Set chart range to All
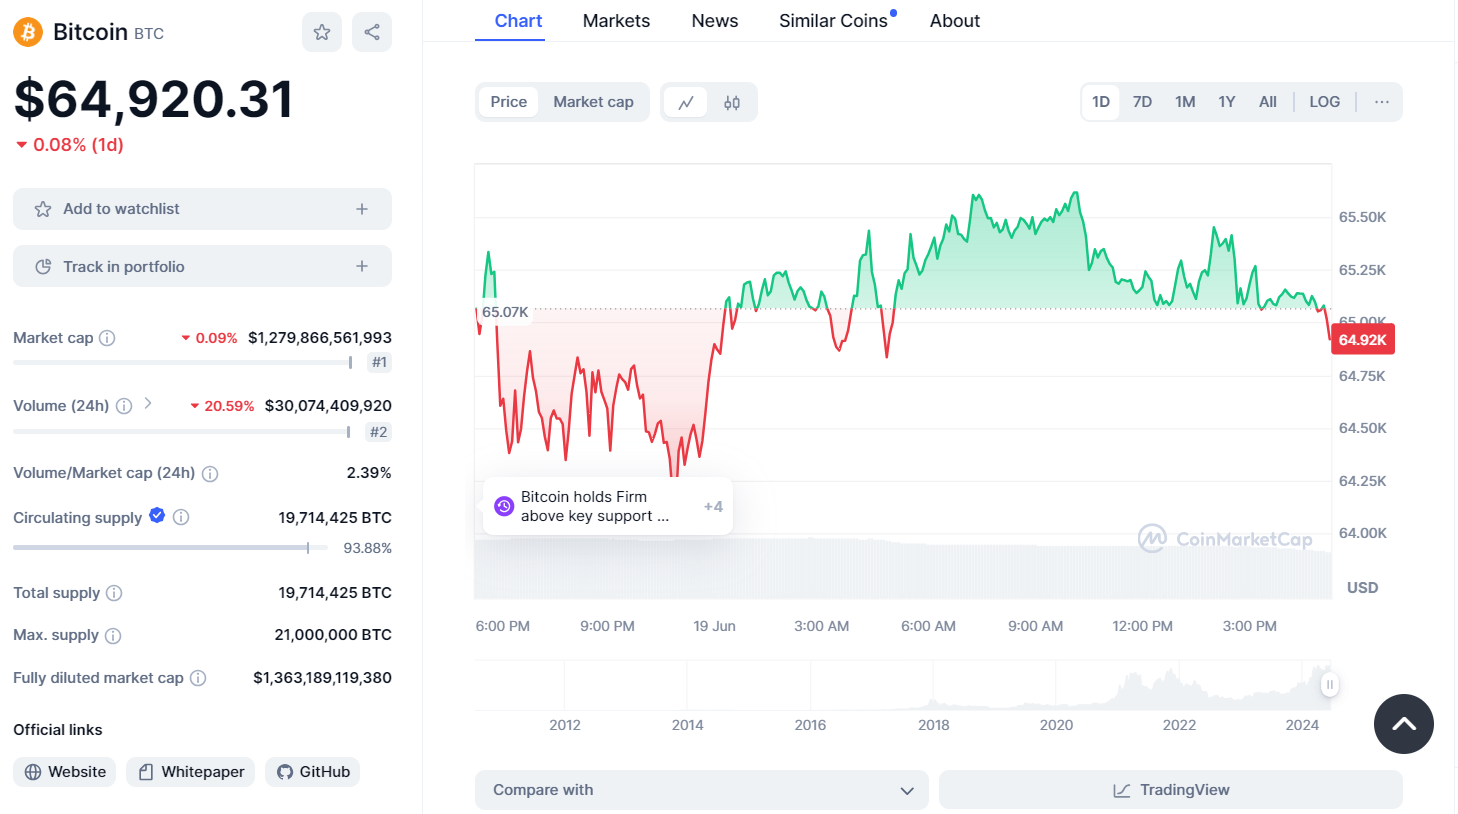 (1268, 102)
